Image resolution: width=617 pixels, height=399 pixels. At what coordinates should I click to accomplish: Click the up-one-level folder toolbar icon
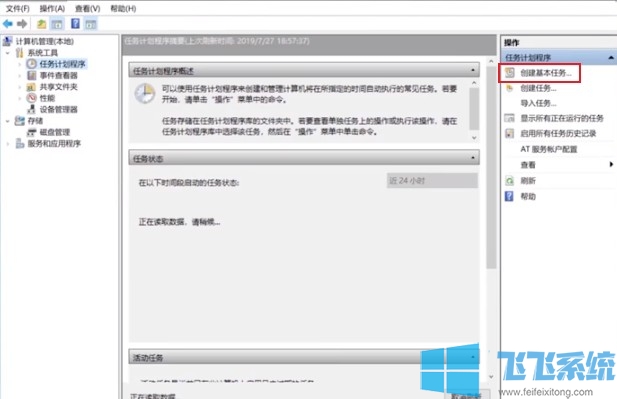pyautogui.click(x=41, y=24)
